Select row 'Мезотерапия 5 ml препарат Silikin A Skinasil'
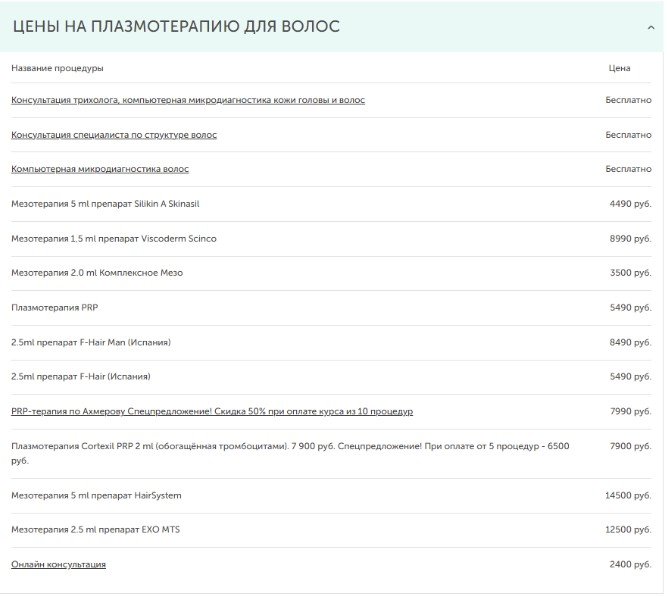667x596 pixels. (331, 204)
